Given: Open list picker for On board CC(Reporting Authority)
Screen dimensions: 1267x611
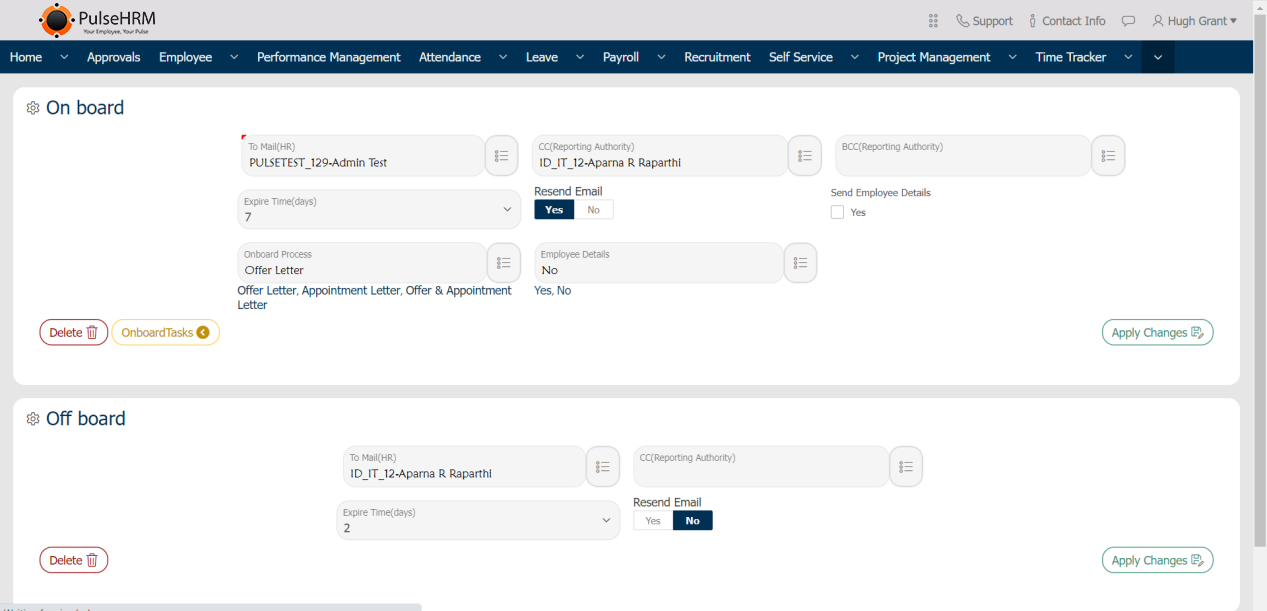Looking at the screenshot, I should point(804,156).
